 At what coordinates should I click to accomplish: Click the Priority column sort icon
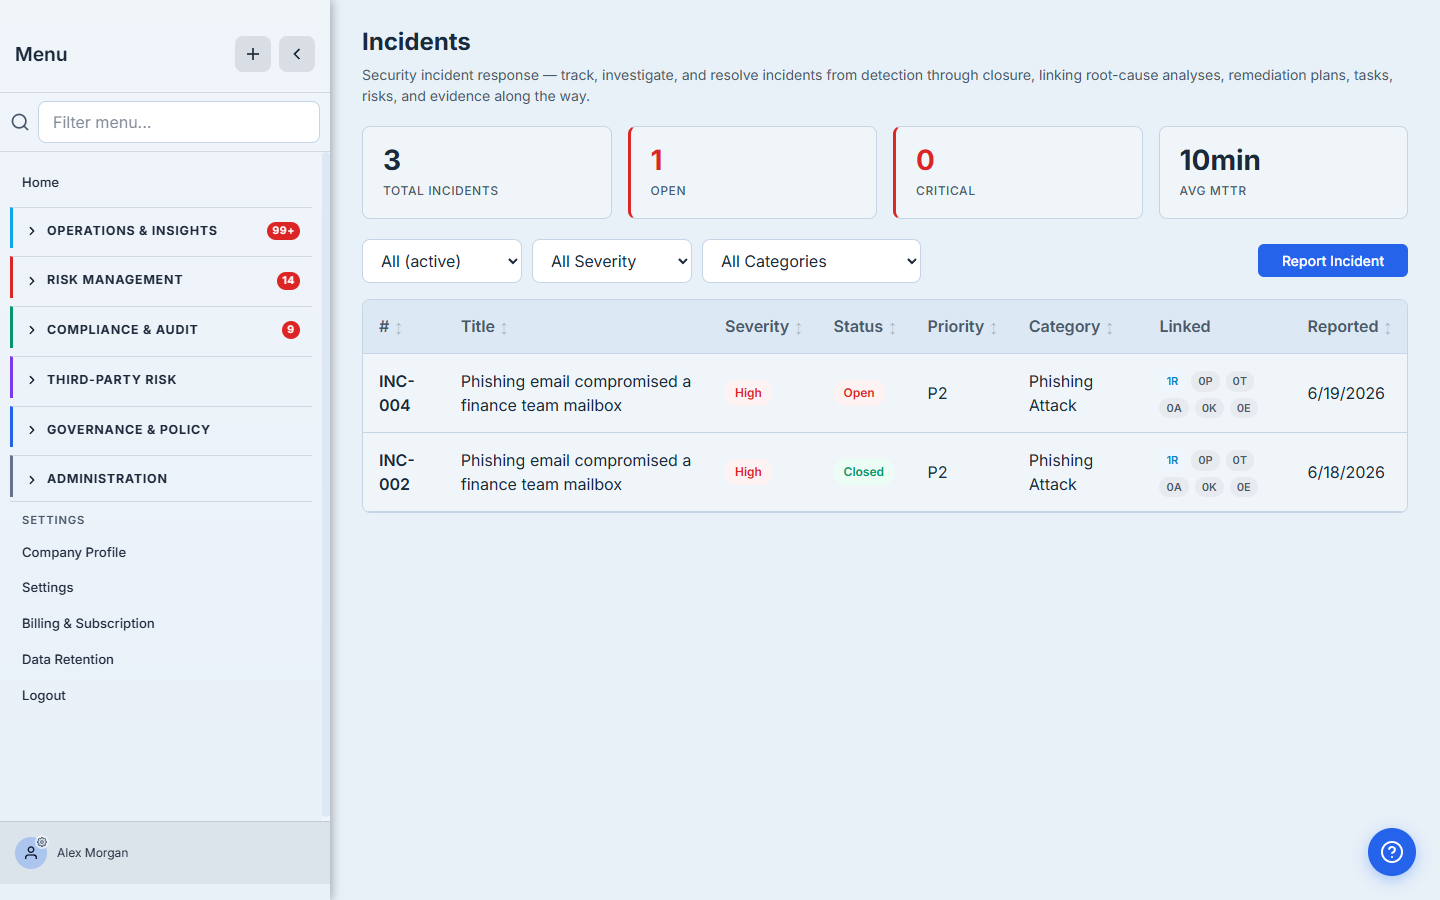[993, 328]
